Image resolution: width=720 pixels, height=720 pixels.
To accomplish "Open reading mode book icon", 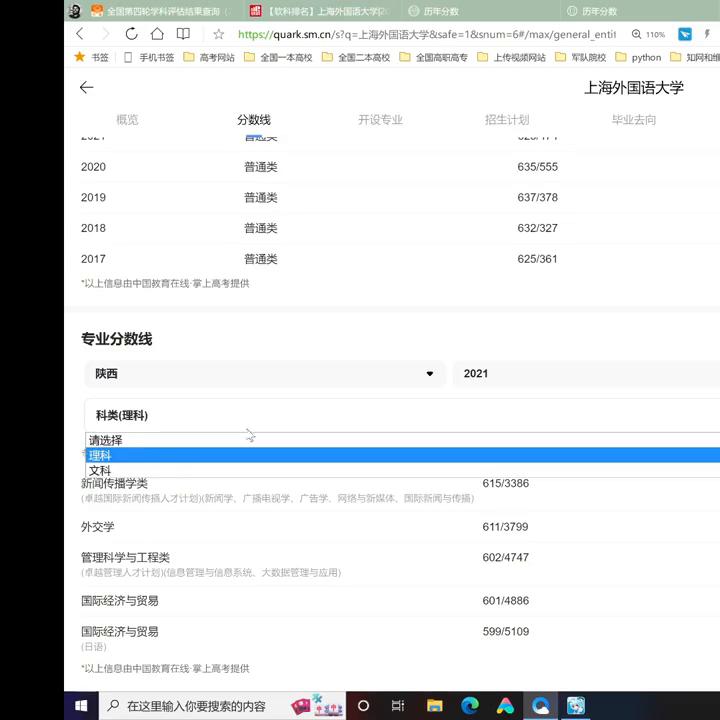I will pos(183,34).
